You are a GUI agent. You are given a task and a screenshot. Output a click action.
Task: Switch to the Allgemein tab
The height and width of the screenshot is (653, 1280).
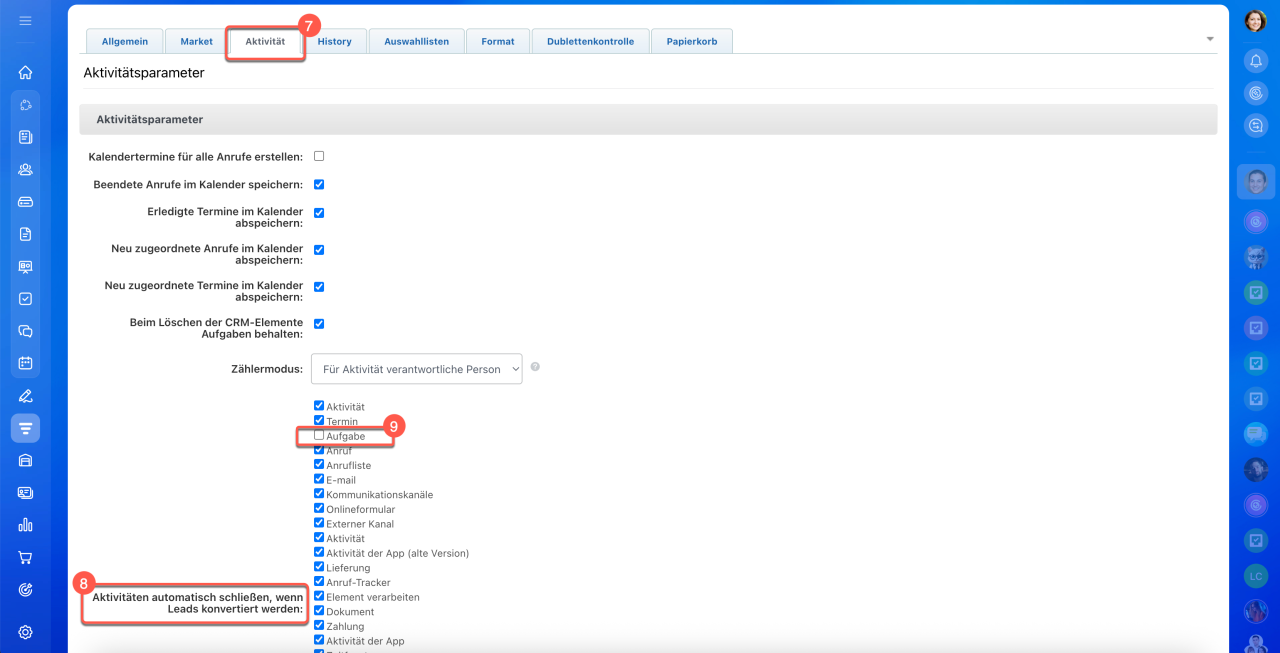pos(125,41)
